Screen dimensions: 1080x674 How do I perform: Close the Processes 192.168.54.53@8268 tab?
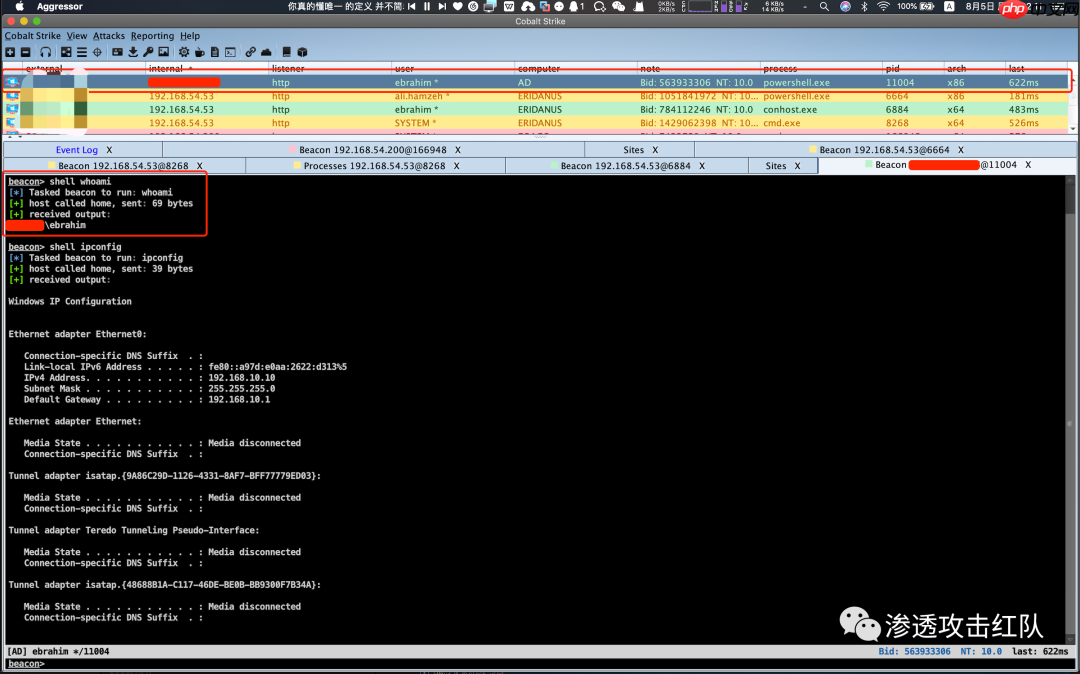point(456,166)
